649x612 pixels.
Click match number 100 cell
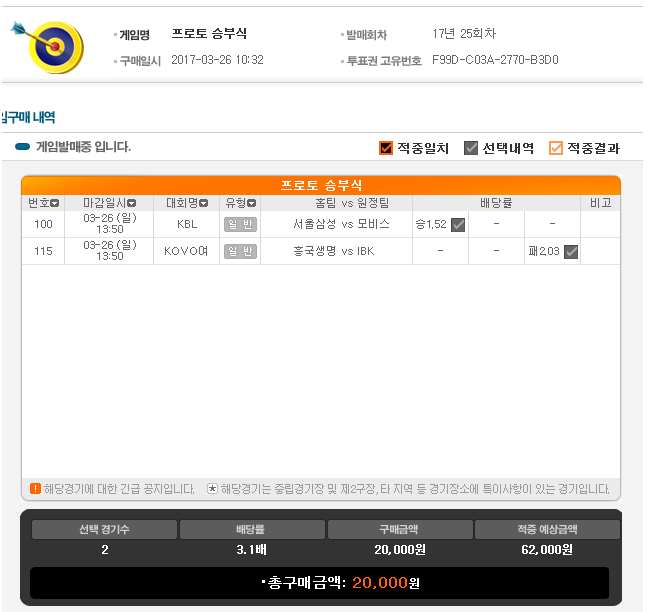pos(43,224)
